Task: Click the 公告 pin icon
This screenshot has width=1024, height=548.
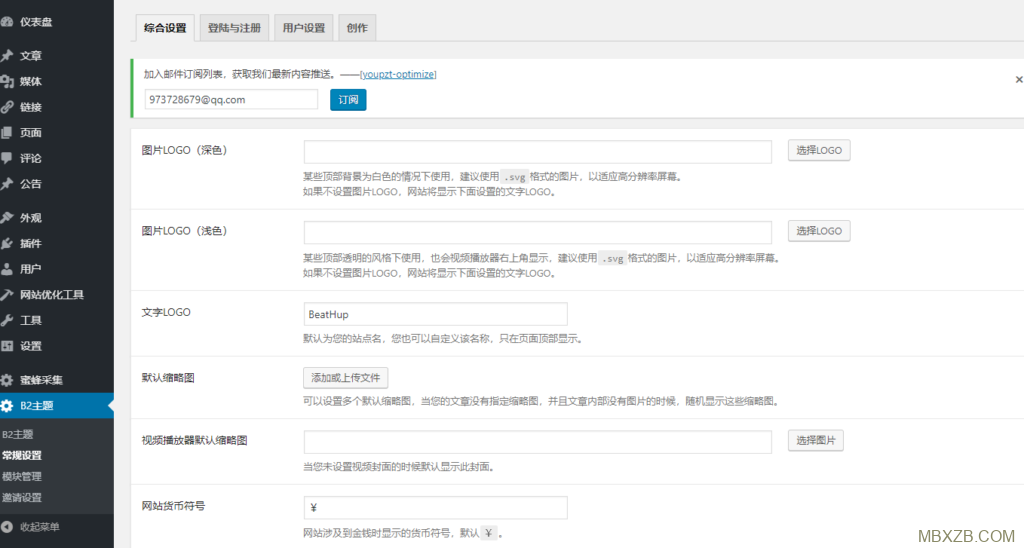Action: (x=7, y=184)
